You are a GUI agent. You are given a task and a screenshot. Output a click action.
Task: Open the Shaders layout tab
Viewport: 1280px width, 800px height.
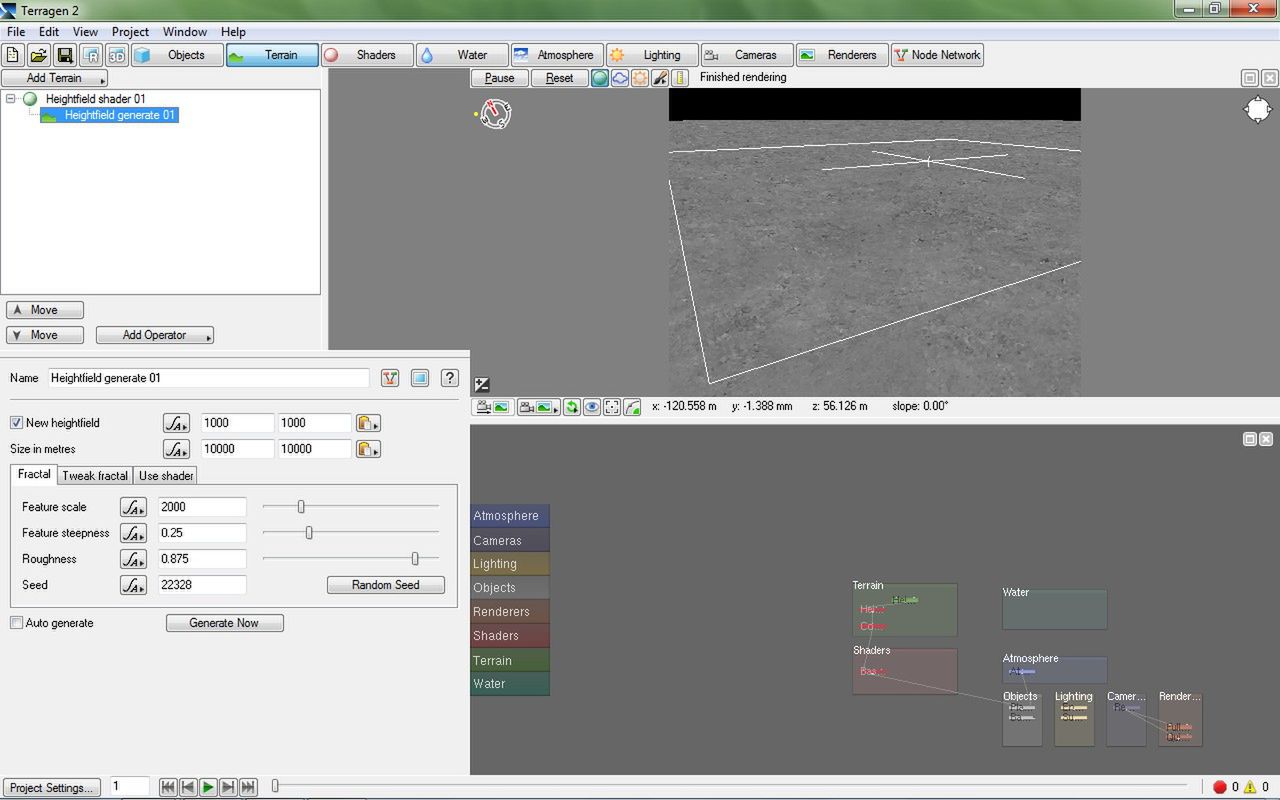click(366, 55)
